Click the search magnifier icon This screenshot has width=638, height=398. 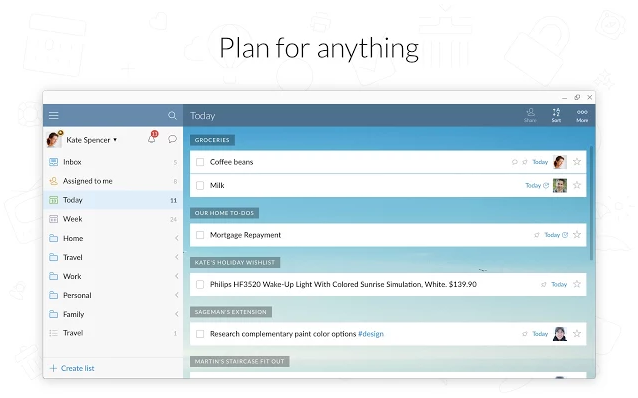pyautogui.click(x=173, y=116)
